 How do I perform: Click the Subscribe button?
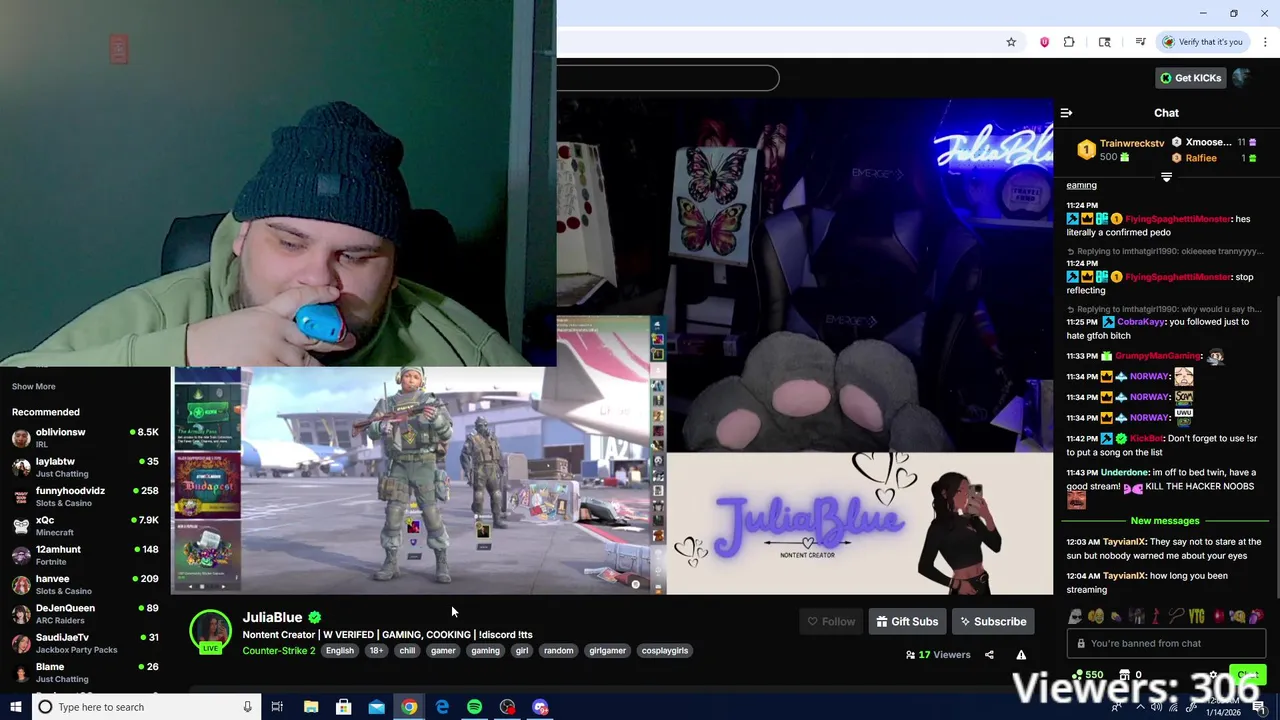(993, 622)
